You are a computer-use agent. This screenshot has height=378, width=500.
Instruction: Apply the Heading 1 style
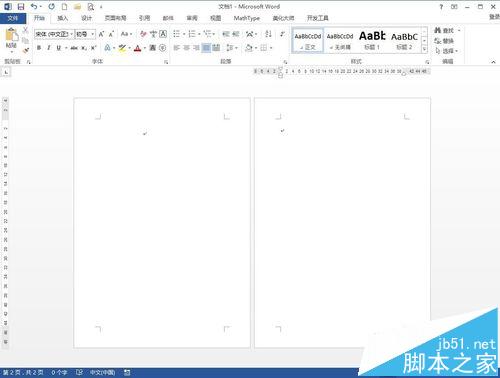[x=372, y=40]
